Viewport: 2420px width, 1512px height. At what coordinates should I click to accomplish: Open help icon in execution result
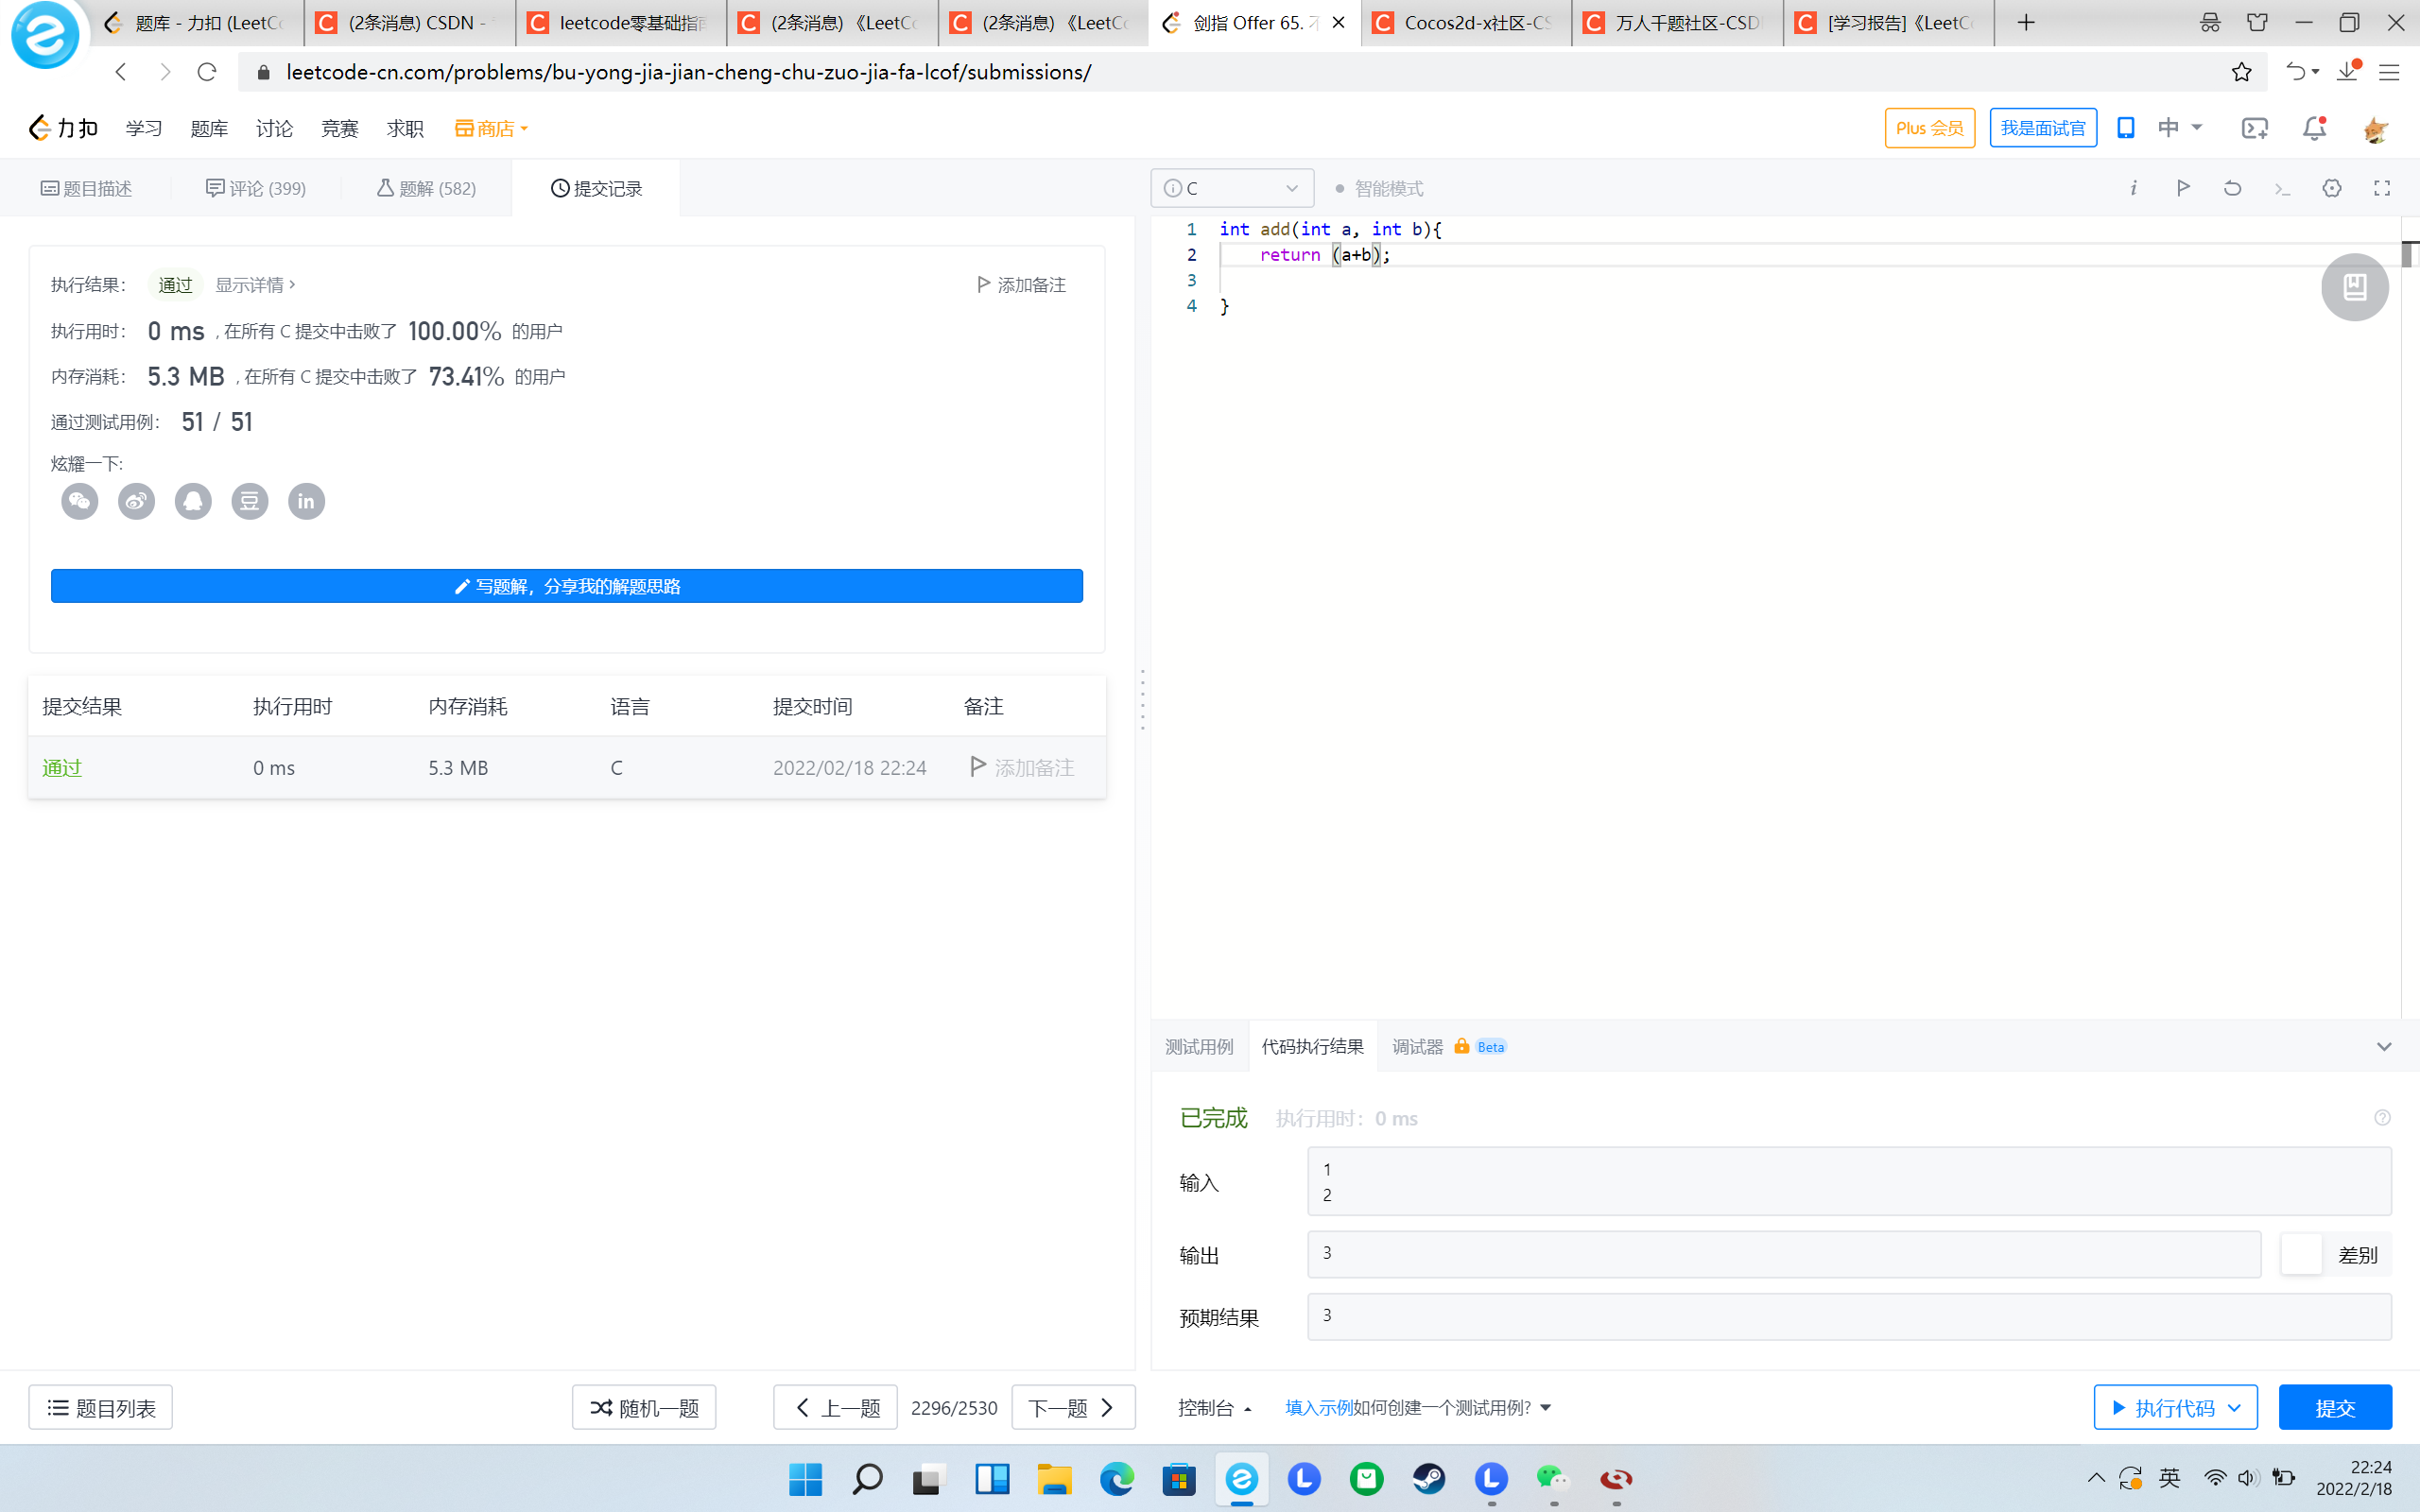(2382, 1118)
